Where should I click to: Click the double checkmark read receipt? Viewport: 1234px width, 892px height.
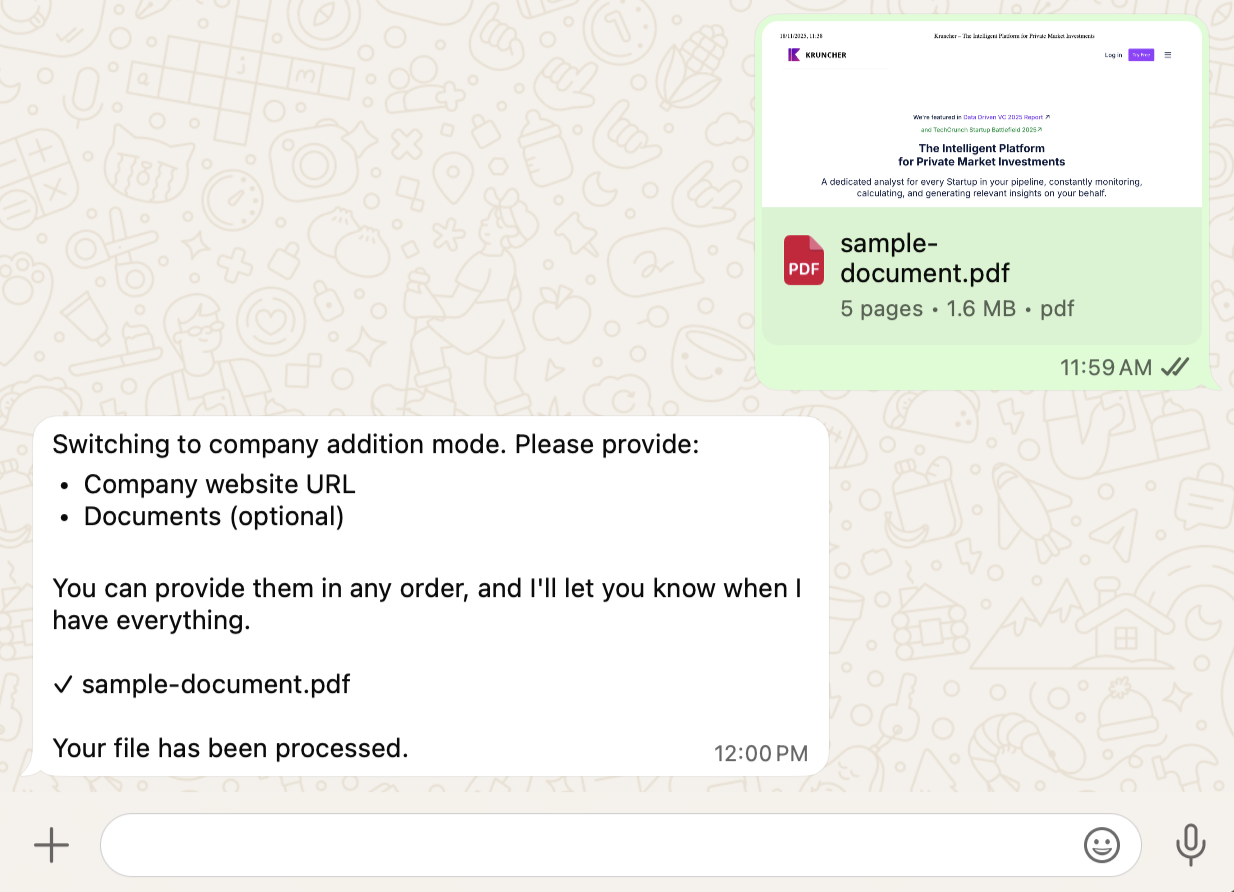click(x=1174, y=367)
